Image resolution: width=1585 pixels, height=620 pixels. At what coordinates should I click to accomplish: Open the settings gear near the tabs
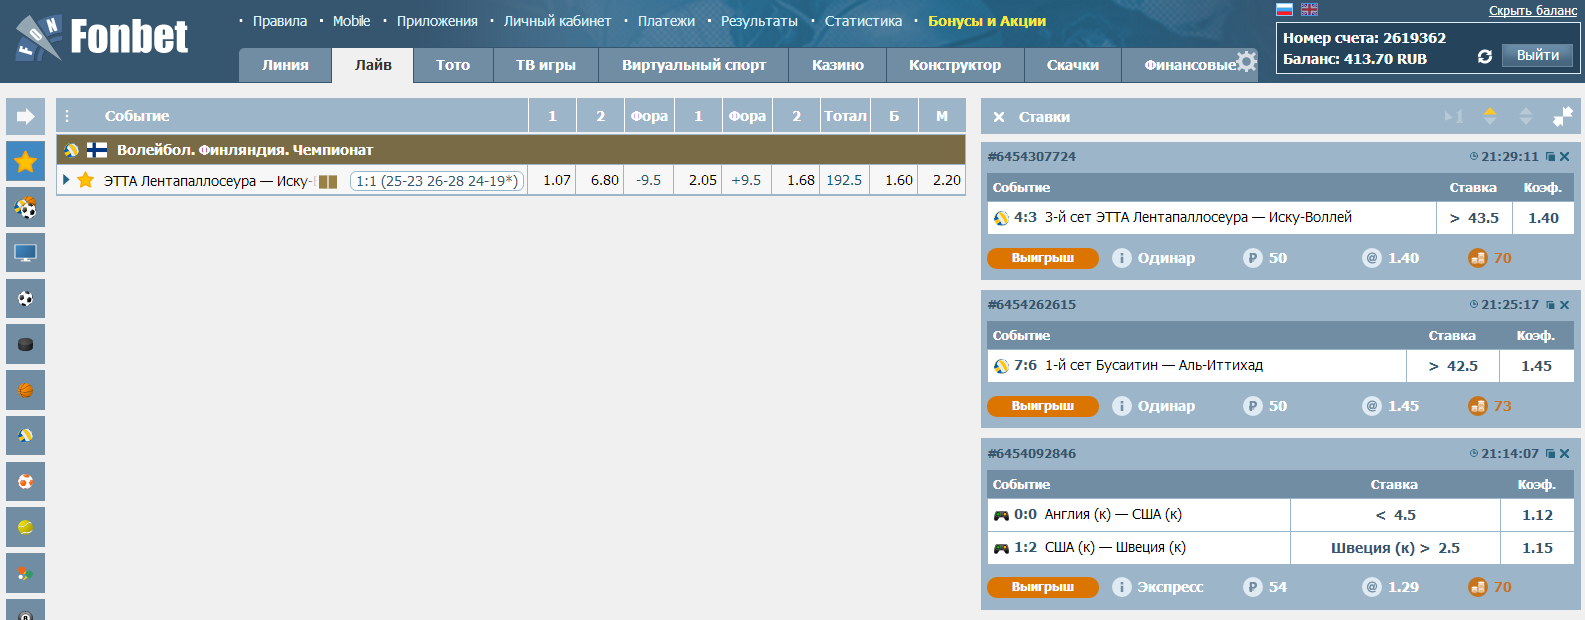[x=1246, y=61]
